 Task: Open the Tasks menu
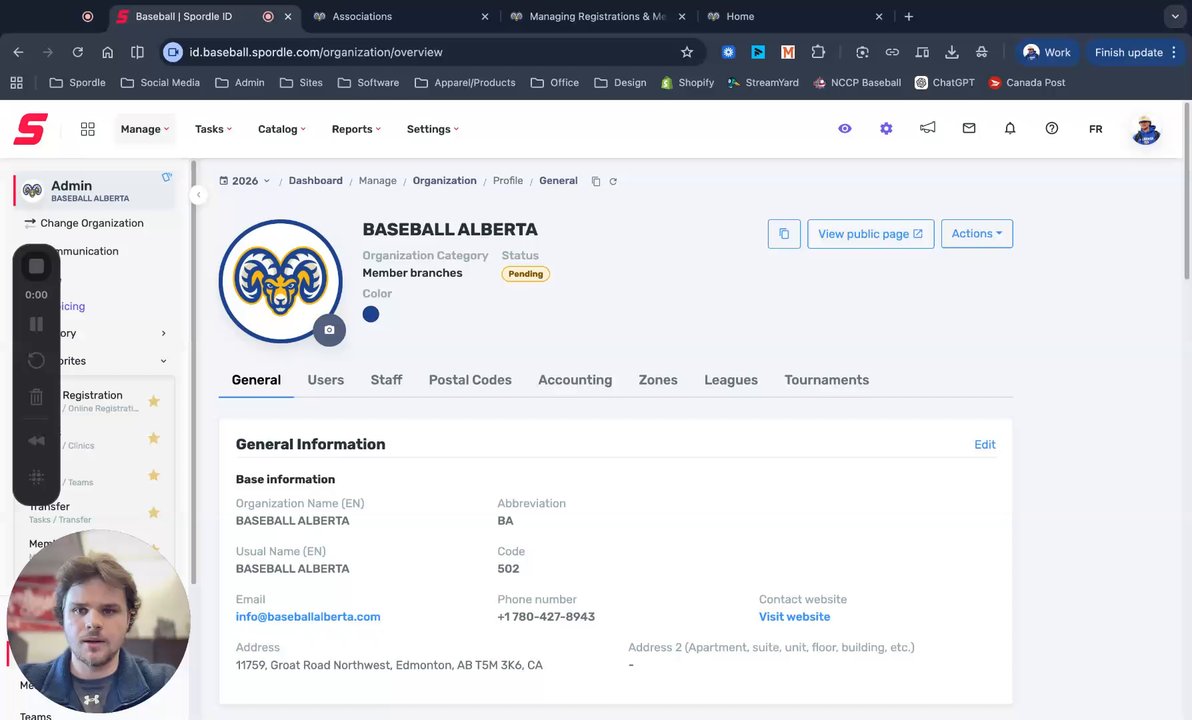213,129
